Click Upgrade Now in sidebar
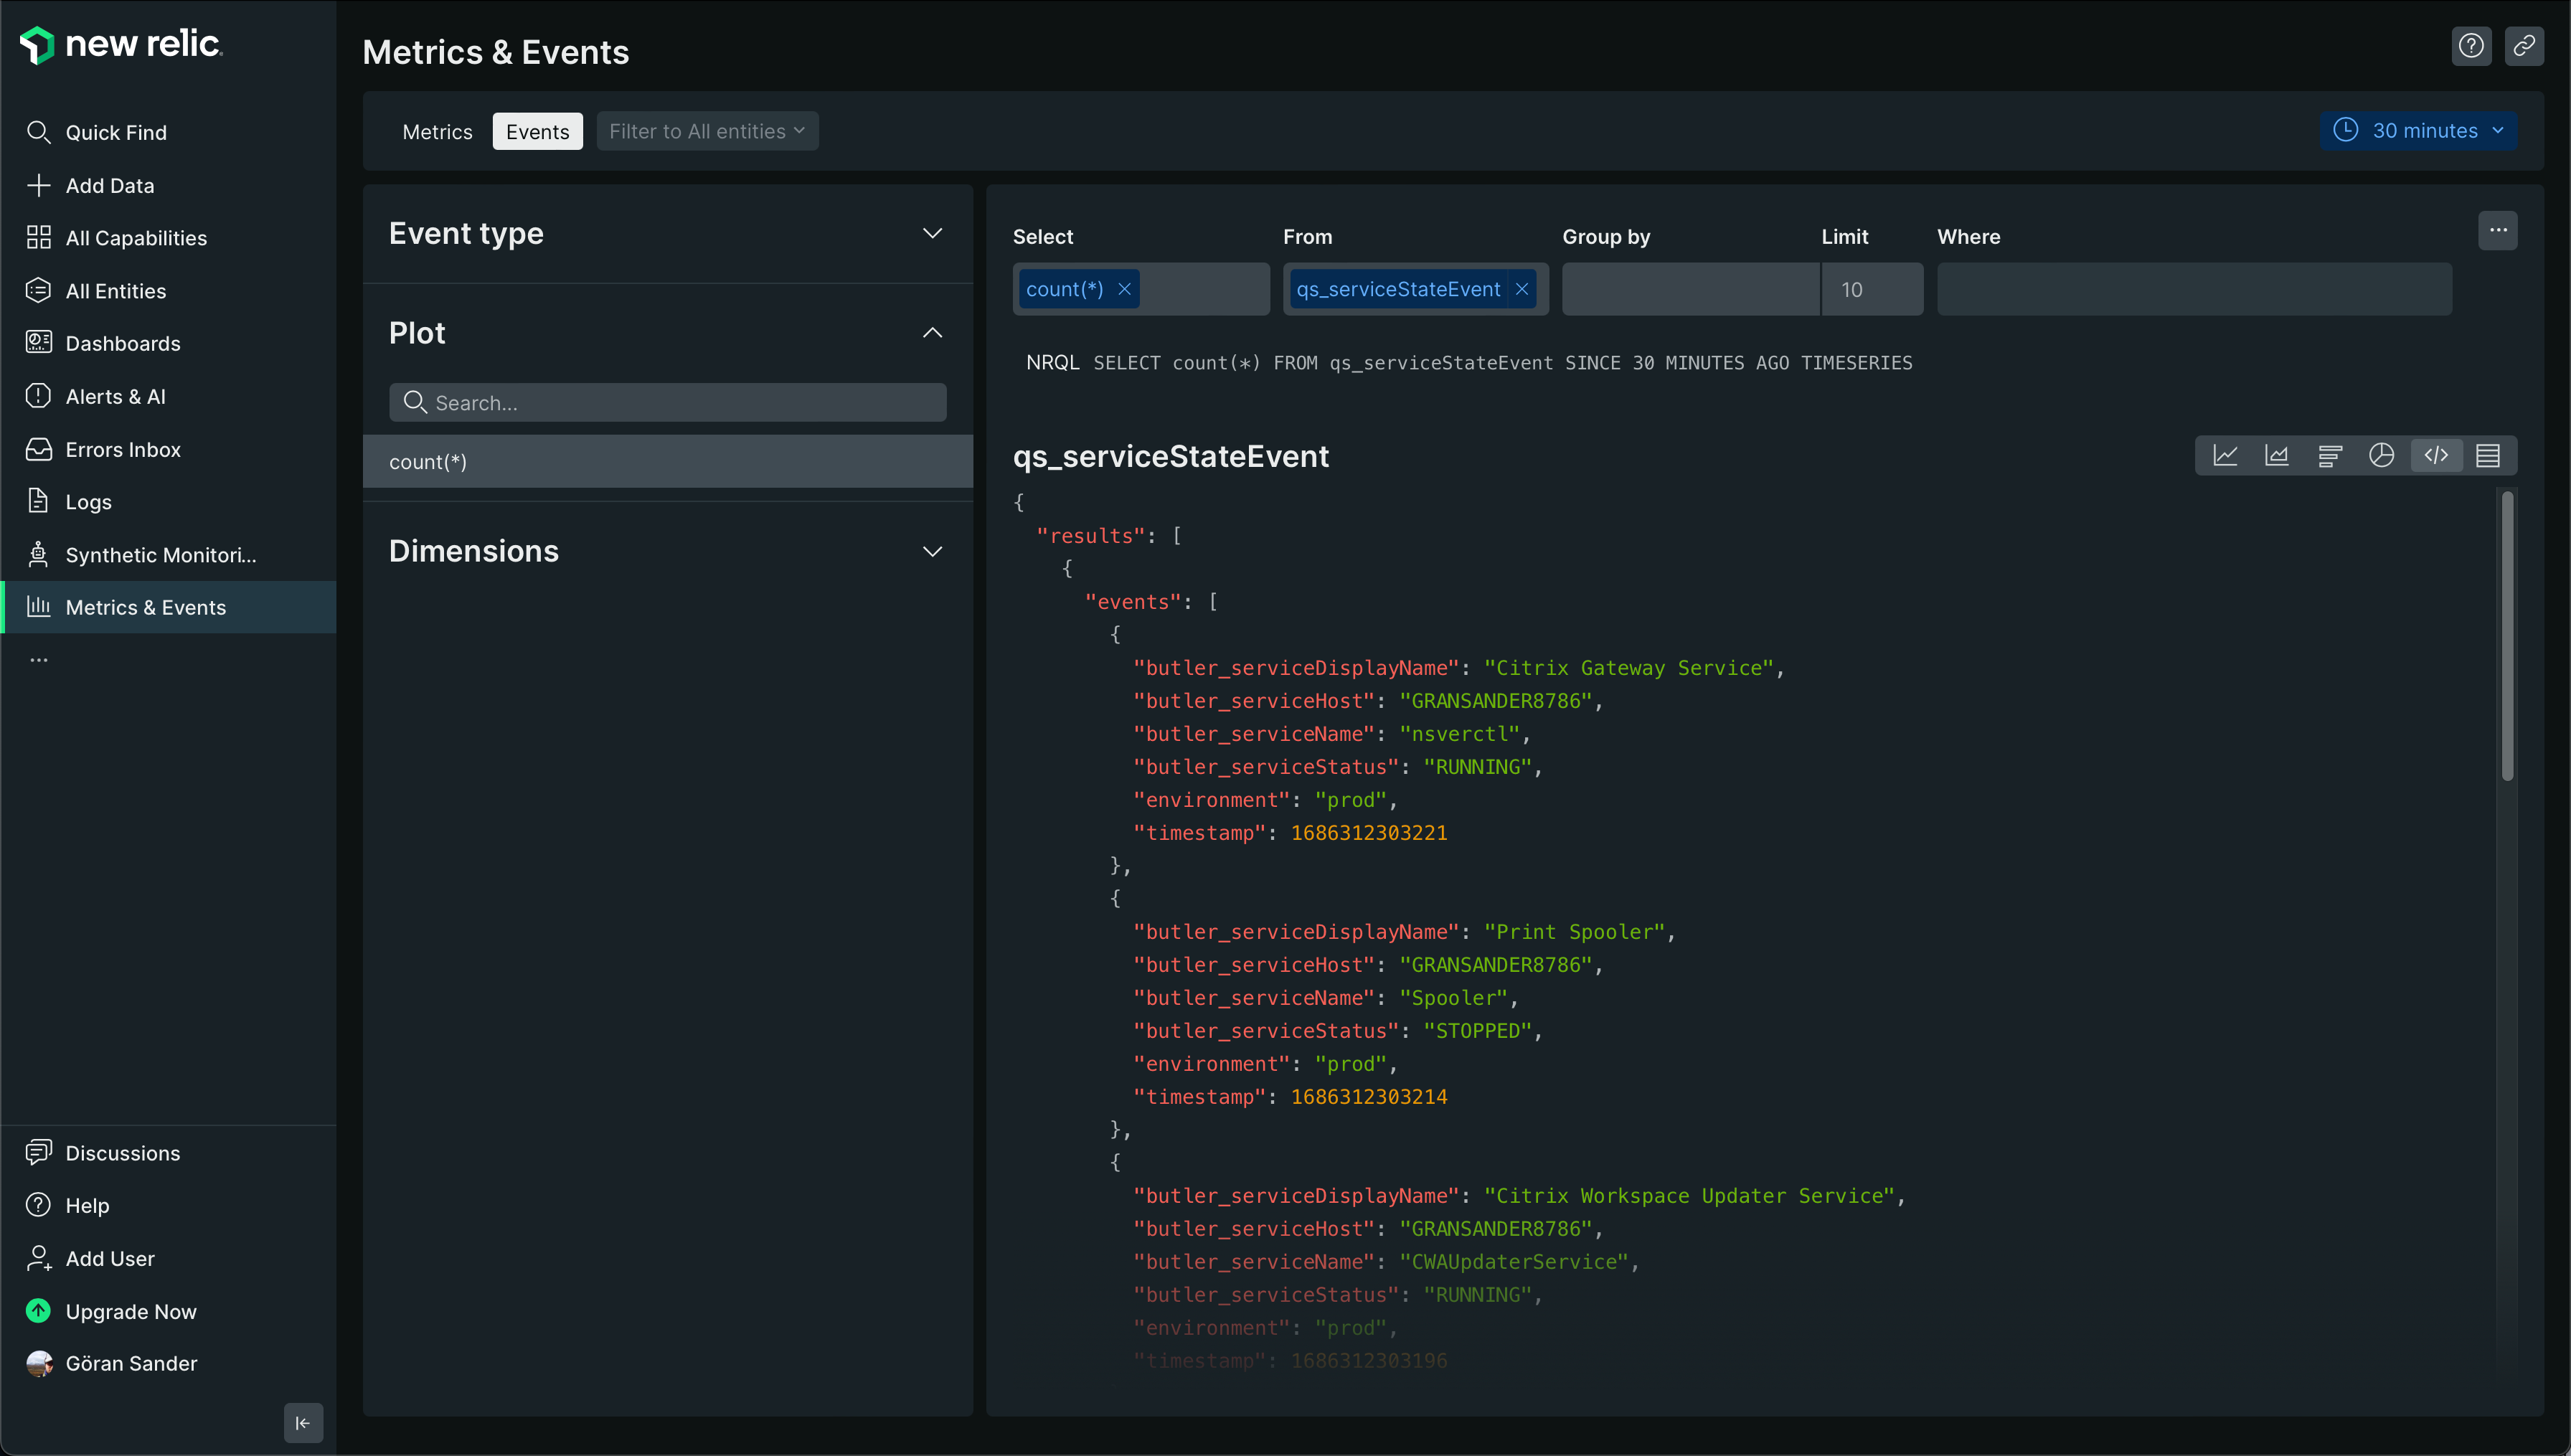 (131, 1311)
